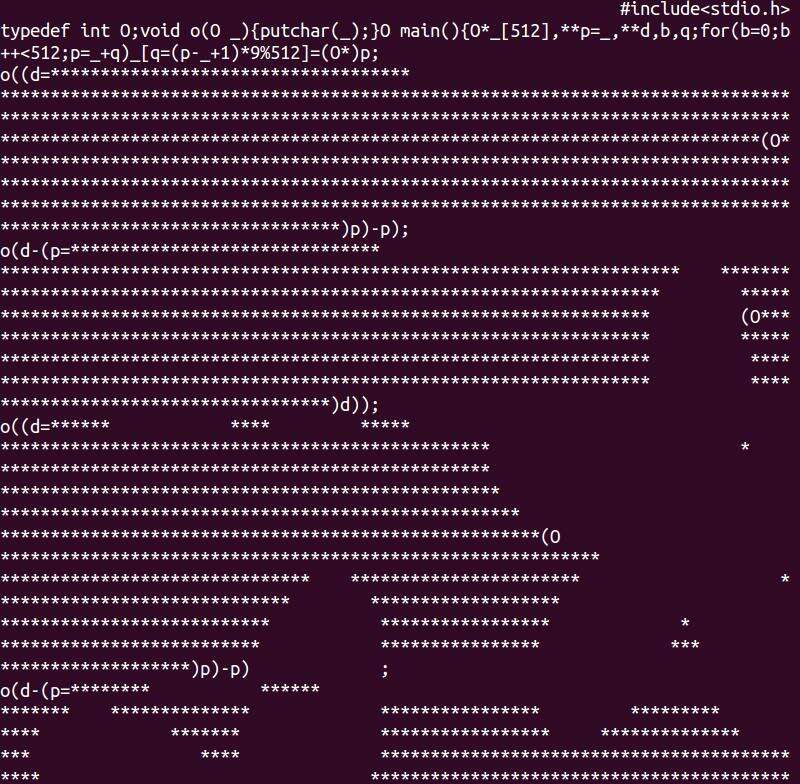Click the )d)); statement ending
This screenshot has width=800, height=784.
pyautogui.click(x=355, y=405)
